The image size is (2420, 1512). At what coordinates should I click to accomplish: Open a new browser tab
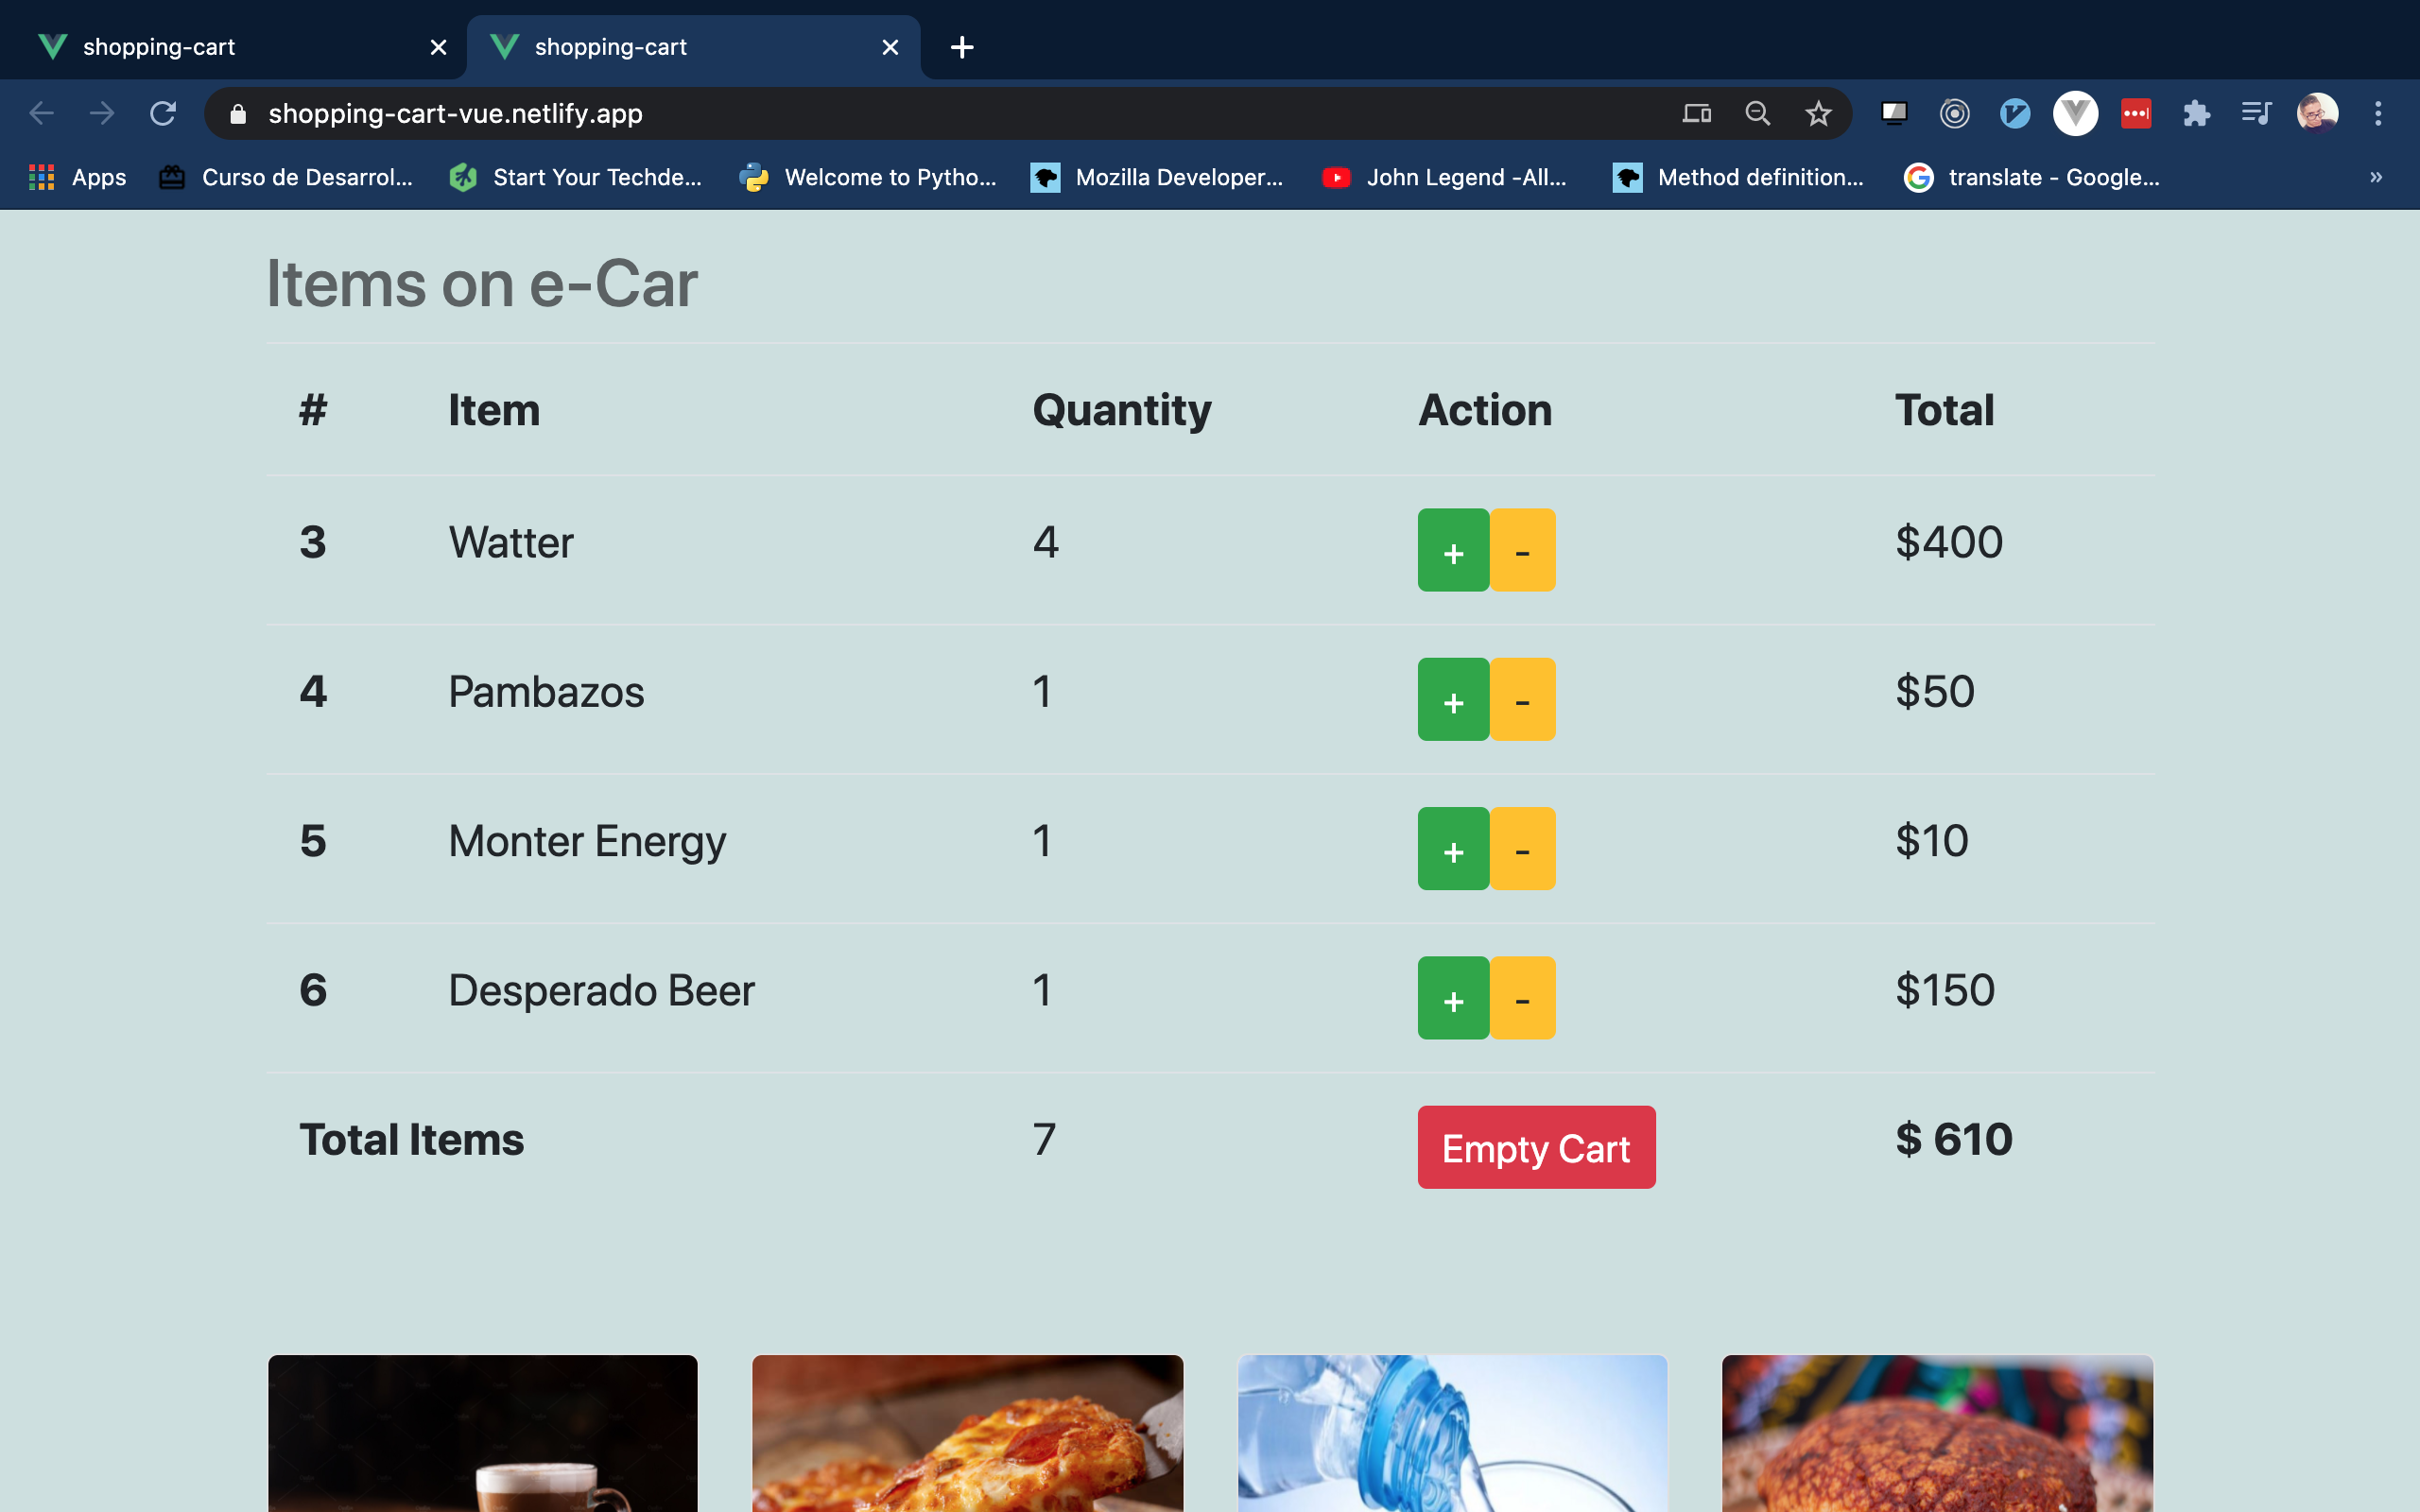(x=962, y=47)
